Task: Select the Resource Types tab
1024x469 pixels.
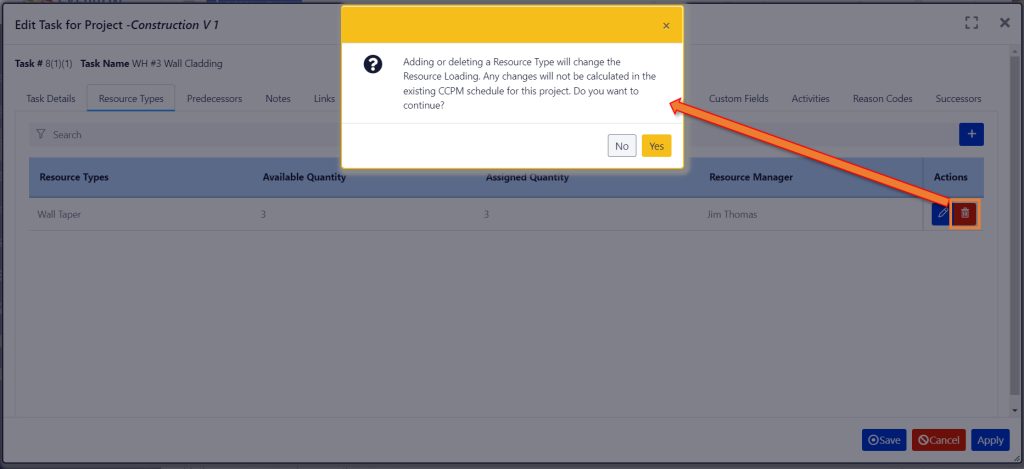Action: click(131, 99)
